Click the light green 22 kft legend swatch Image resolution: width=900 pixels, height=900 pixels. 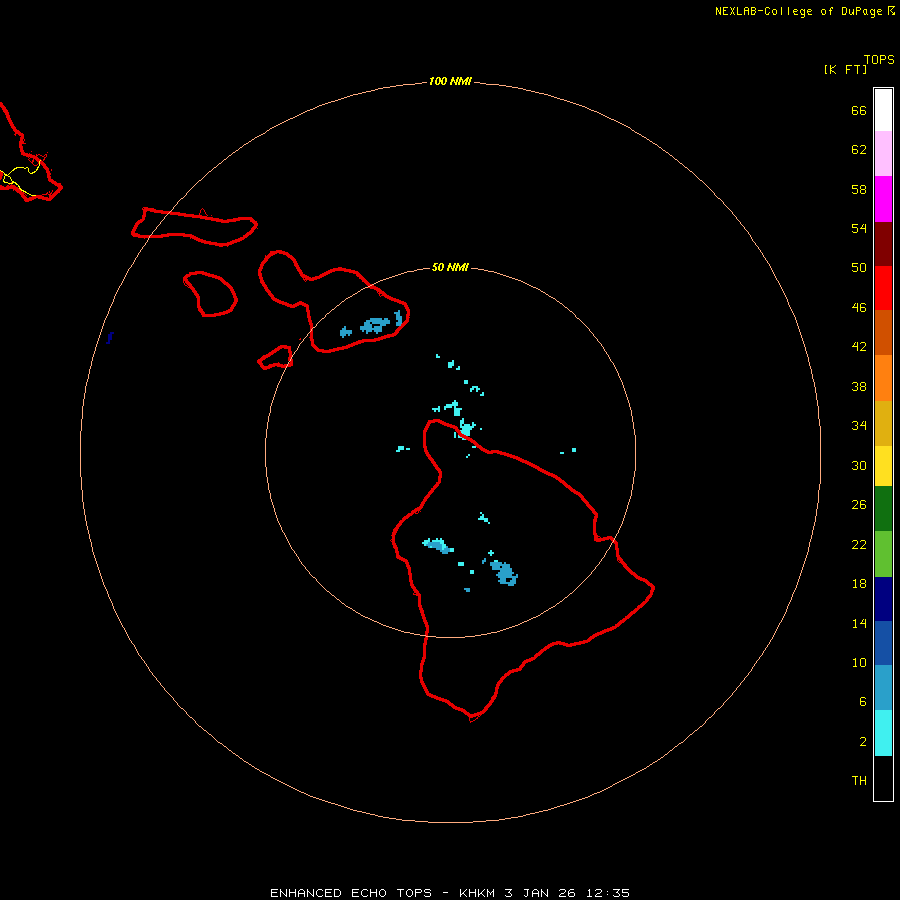[883, 554]
